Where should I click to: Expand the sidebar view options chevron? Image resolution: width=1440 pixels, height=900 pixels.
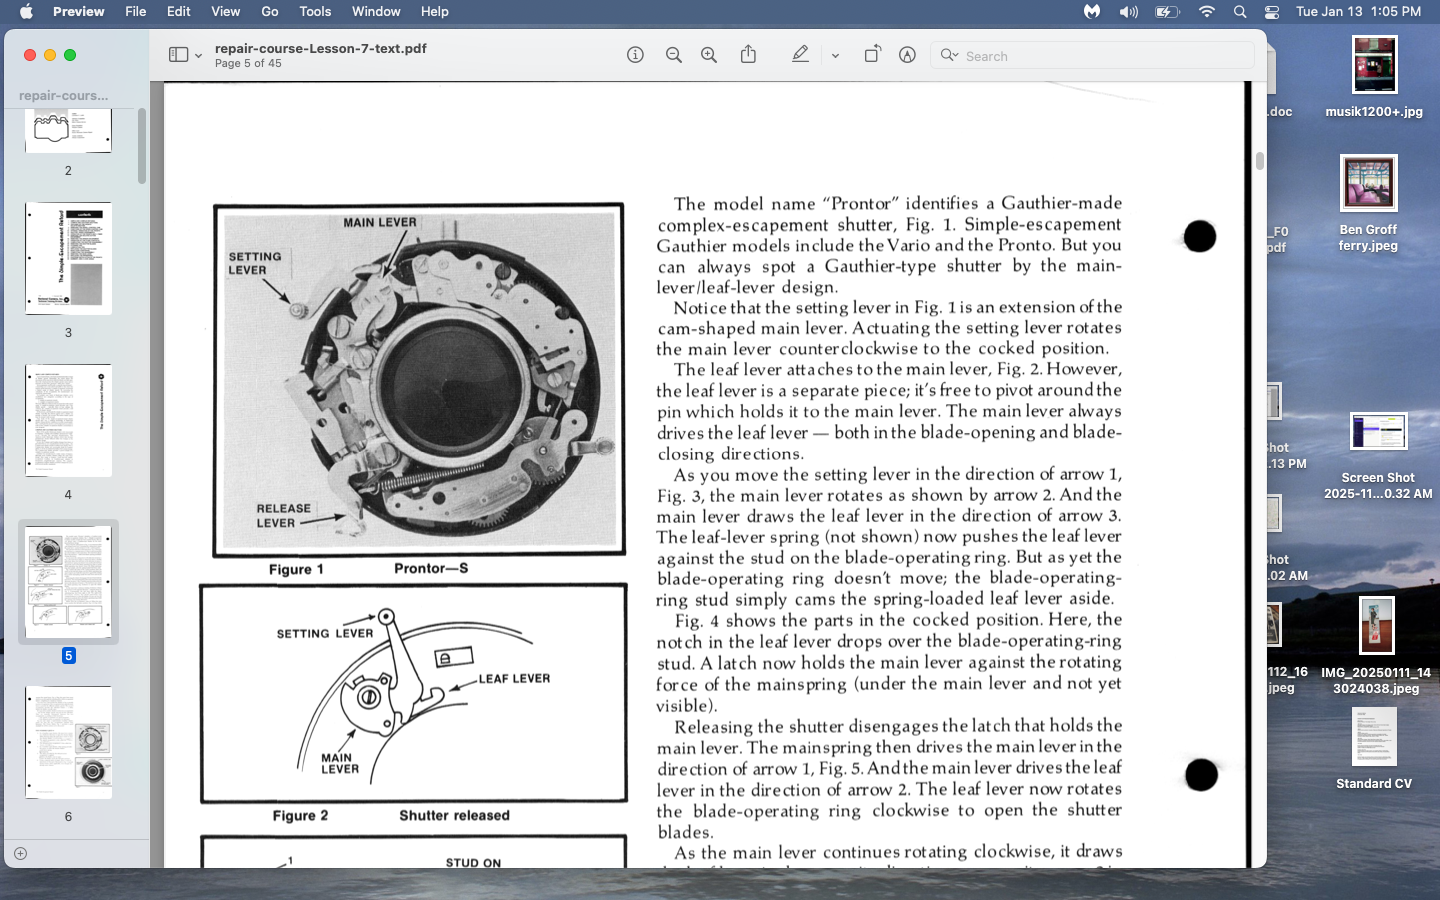coord(198,56)
